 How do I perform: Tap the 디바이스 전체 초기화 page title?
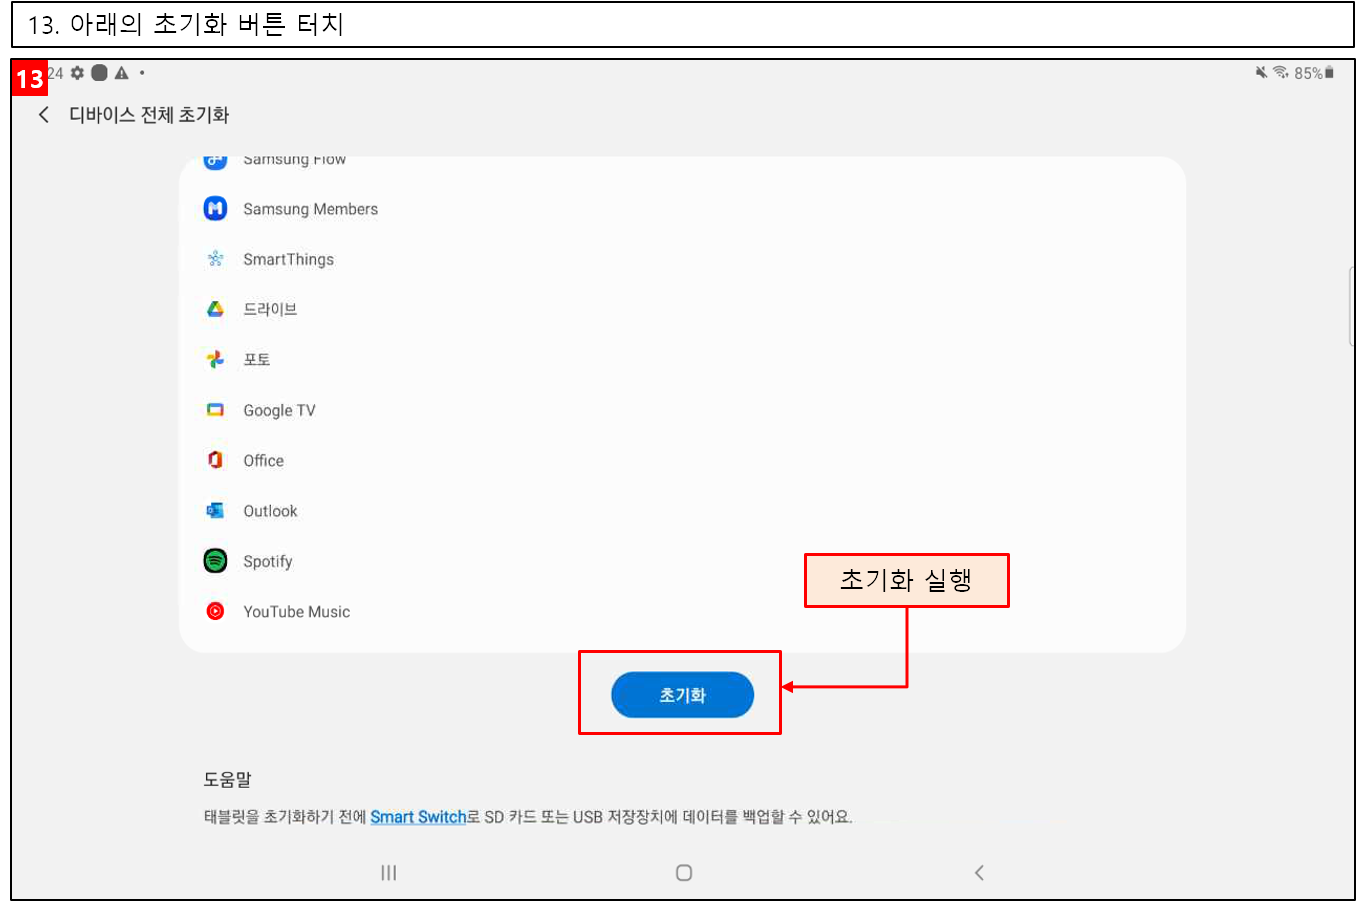(149, 115)
